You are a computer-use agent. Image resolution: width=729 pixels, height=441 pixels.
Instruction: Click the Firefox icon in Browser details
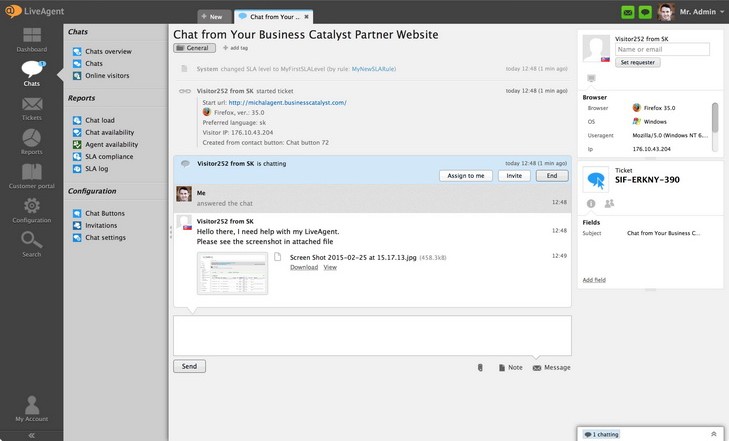coord(636,108)
